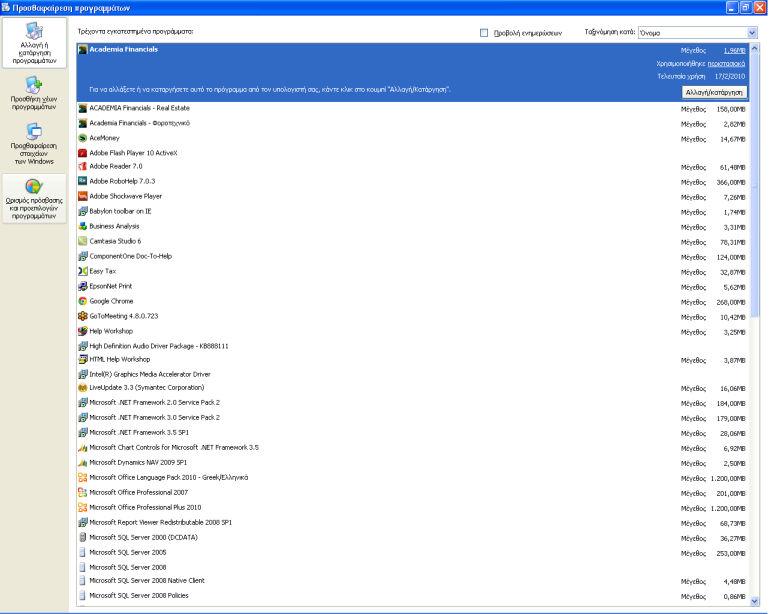The width and height of the screenshot is (780, 614).
Task: Select the EpsonNet Print icon
Action: (x=83, y=286)
